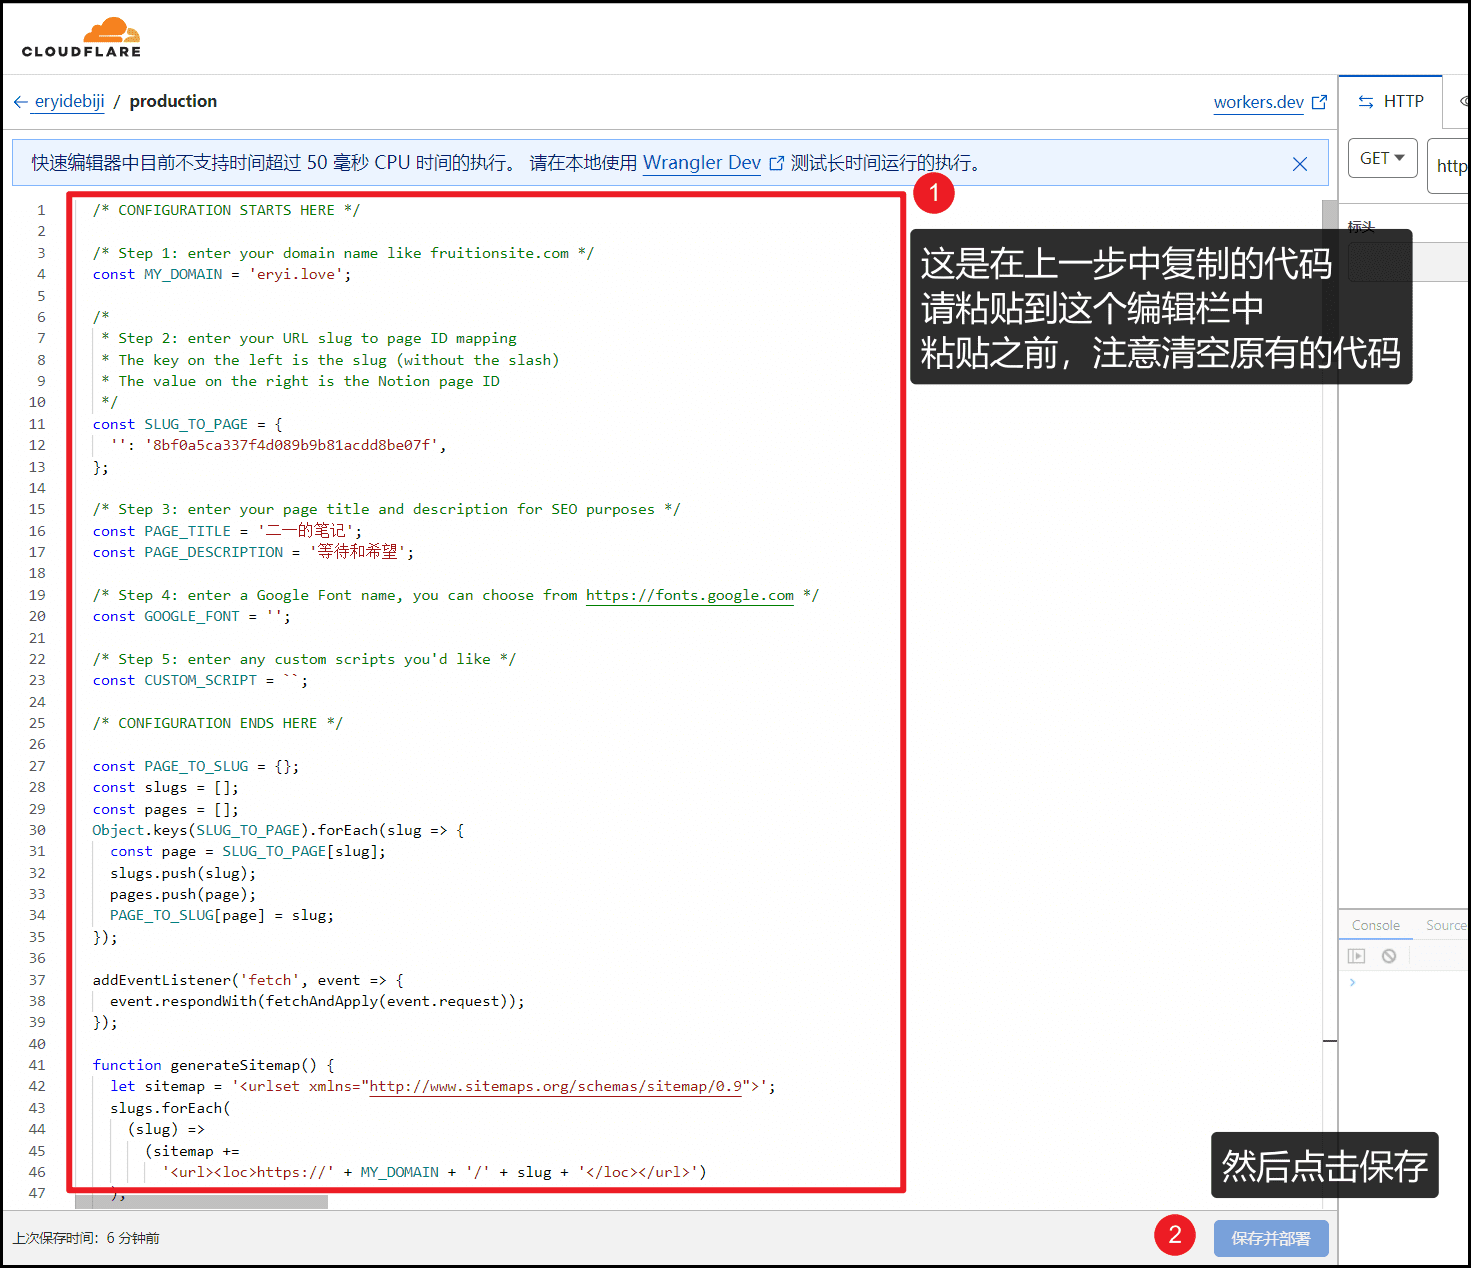Open the workers.dev link
Viewport: 1471px width, 1268px height.
(1258, 102)
